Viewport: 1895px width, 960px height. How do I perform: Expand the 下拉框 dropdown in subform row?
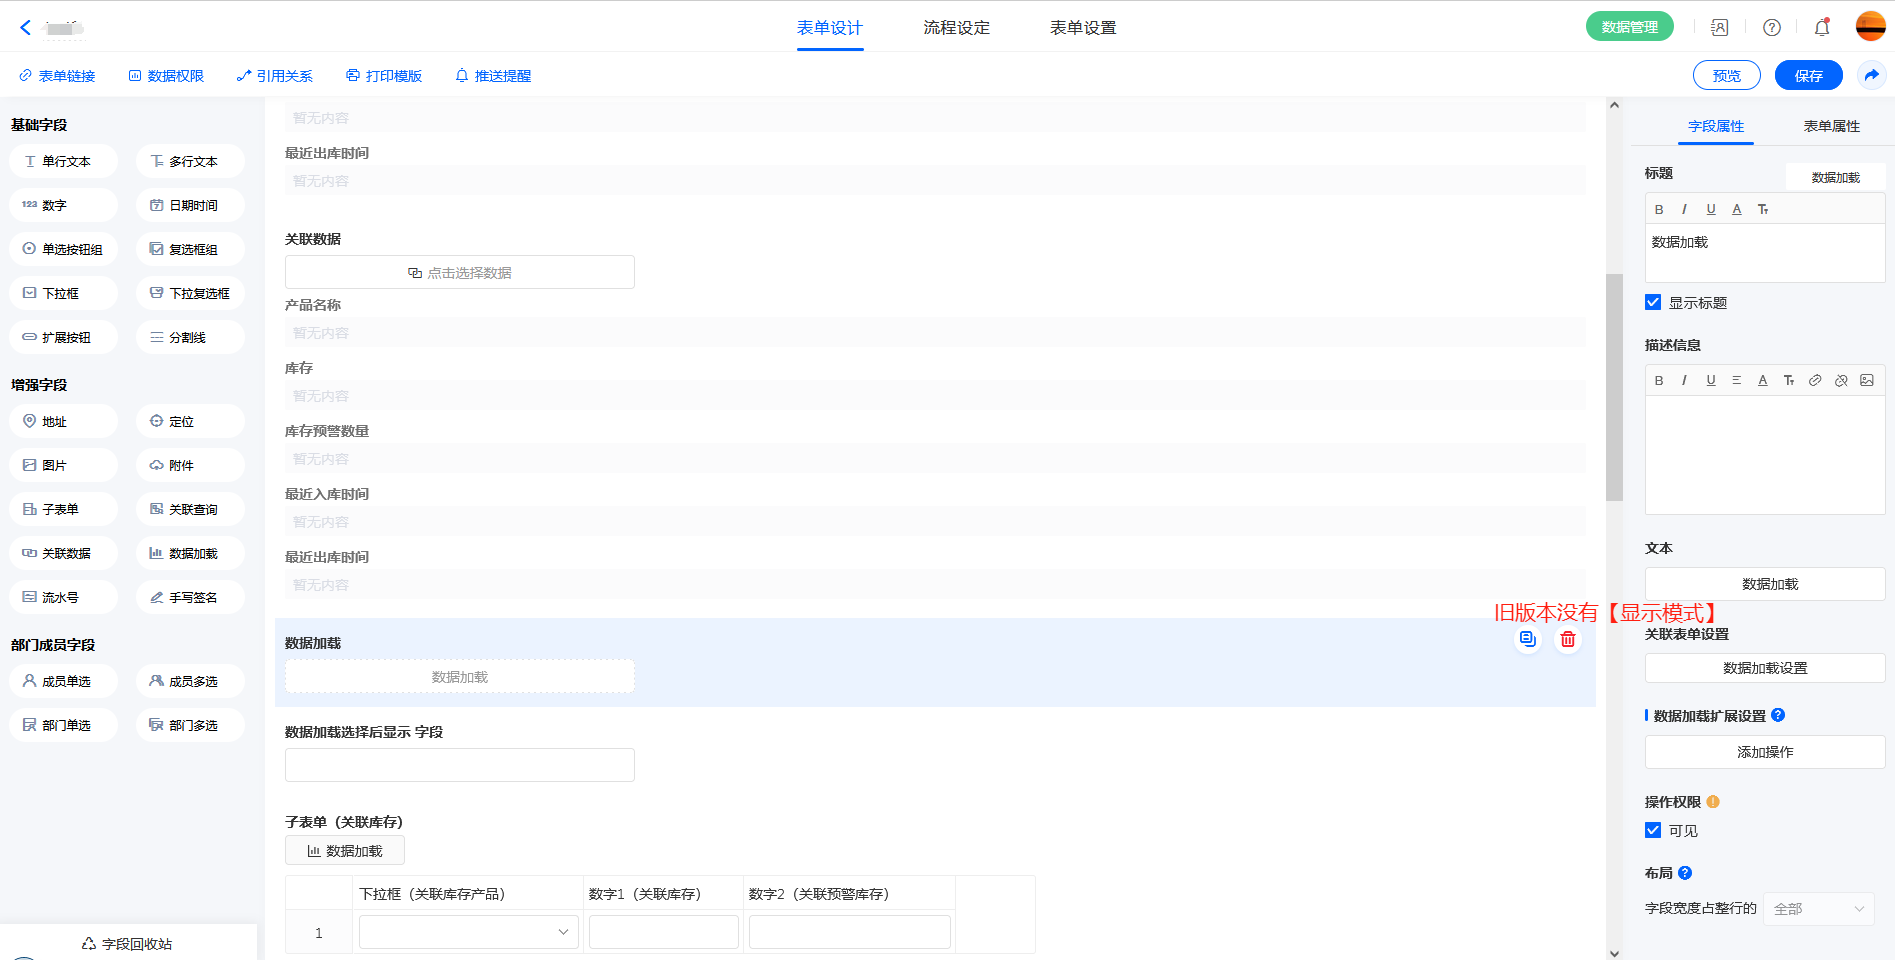point(468,932)
